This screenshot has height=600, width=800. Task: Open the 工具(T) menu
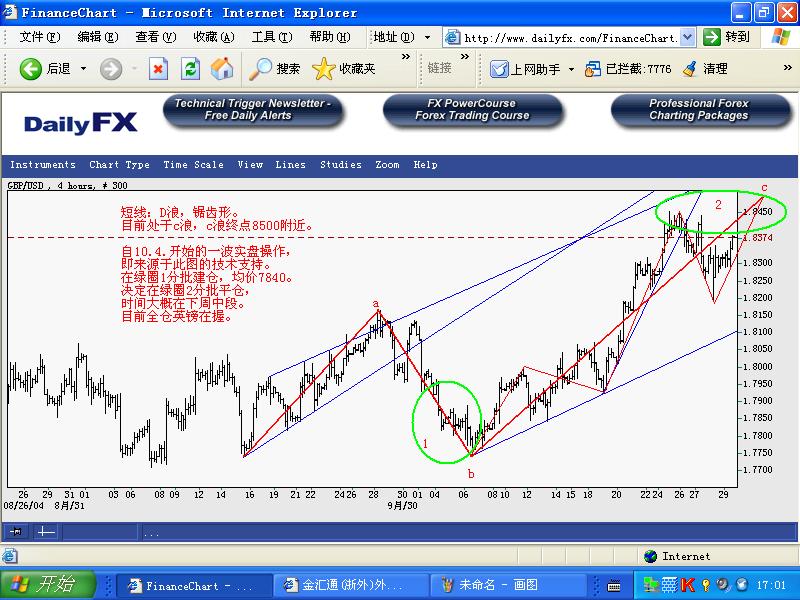(x=271, y=37)
